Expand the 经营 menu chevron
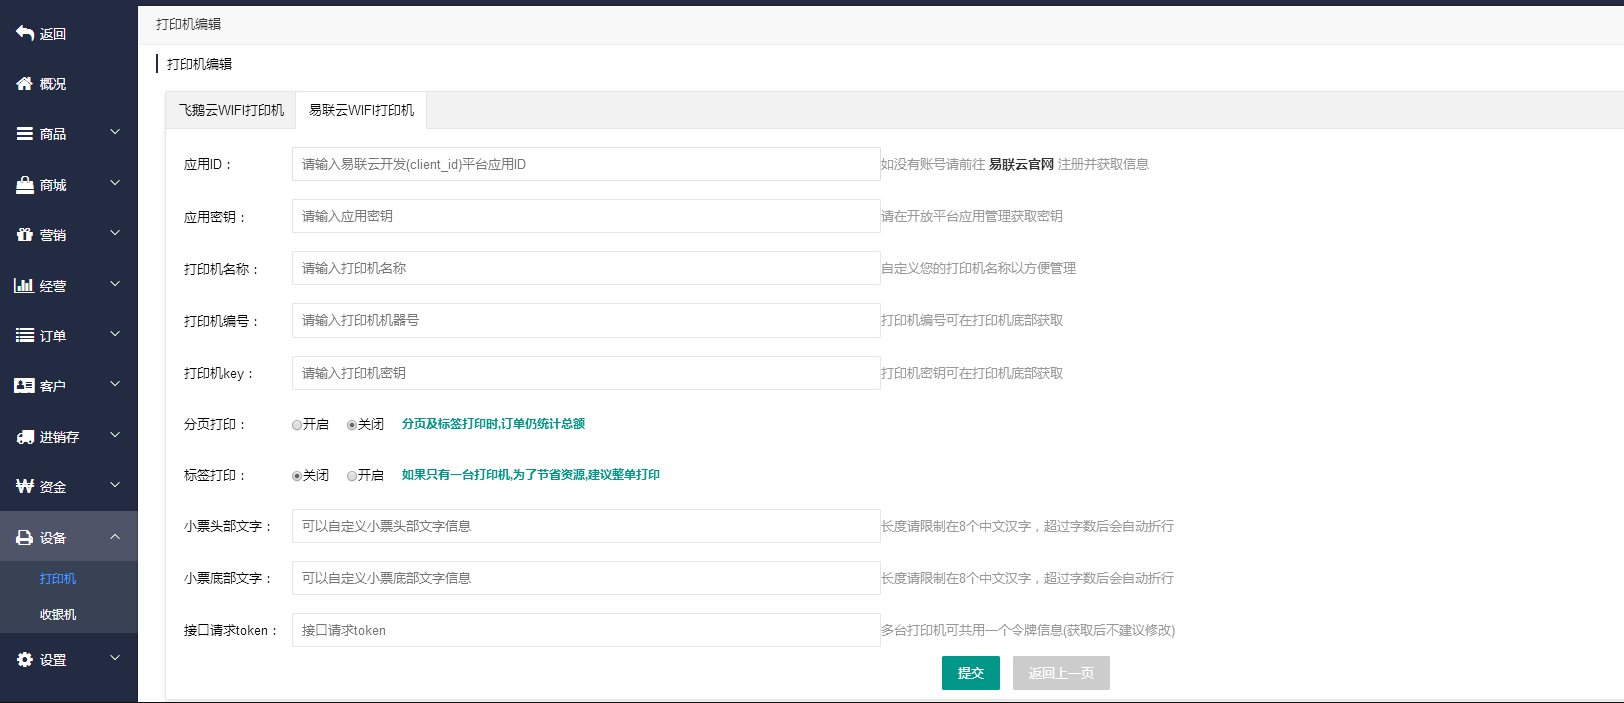Image resolution: width=1624 pixels, height=703 pixels. [x=115, y=284]
